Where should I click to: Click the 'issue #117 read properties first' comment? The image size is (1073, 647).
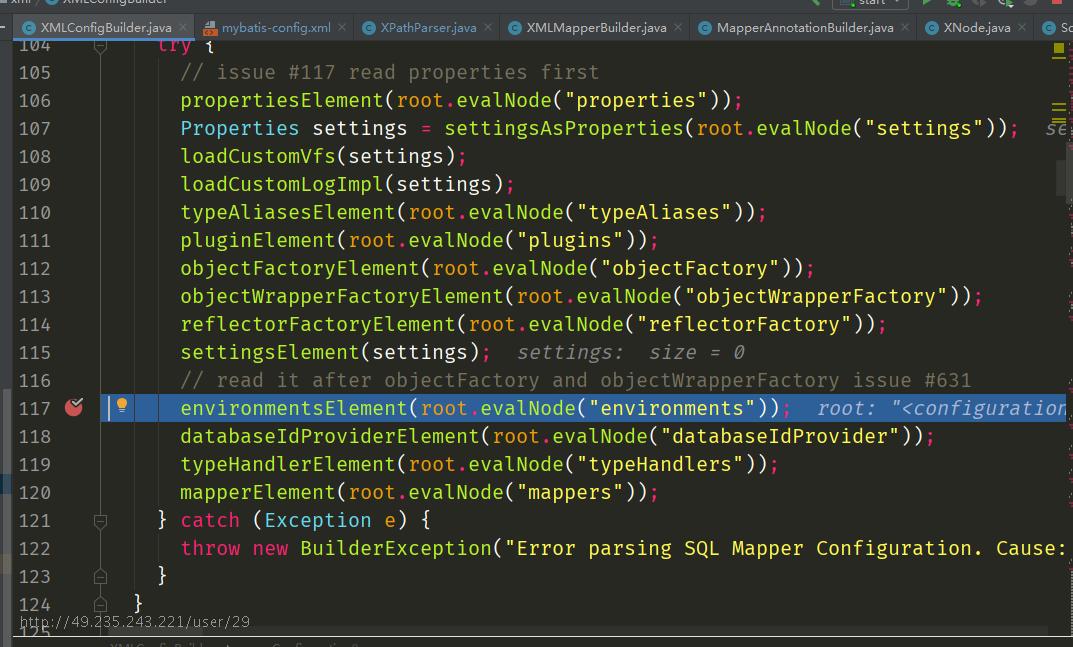click(x=389, y=73)
